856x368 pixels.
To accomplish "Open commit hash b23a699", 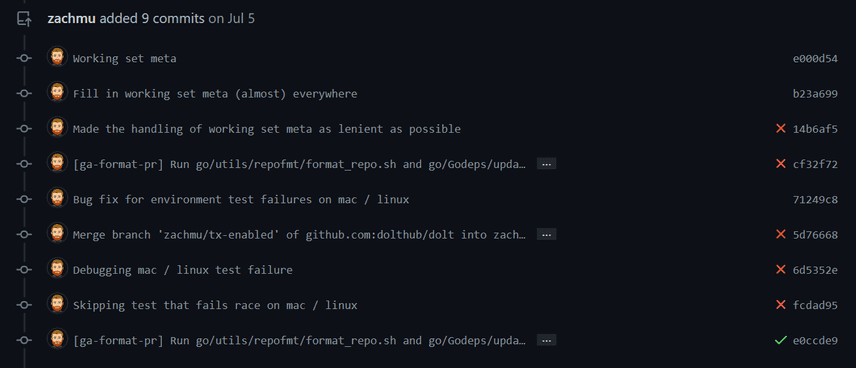I will coord(815,94).
